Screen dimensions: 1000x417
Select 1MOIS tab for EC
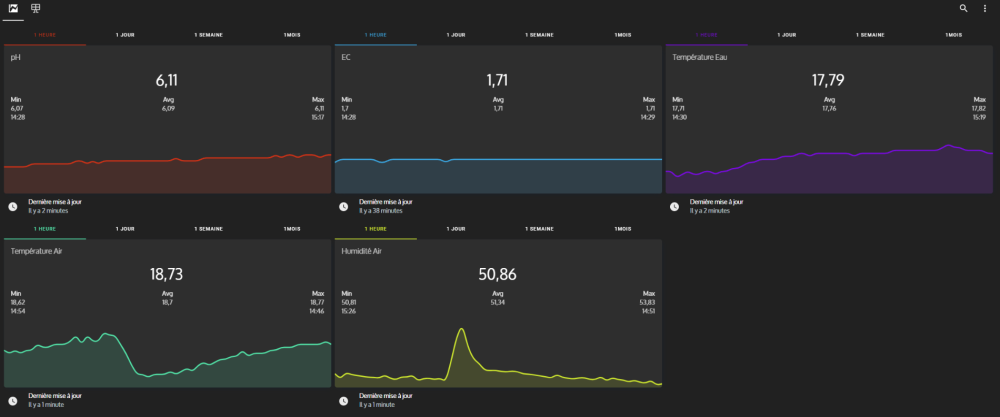tap(623, 35)
